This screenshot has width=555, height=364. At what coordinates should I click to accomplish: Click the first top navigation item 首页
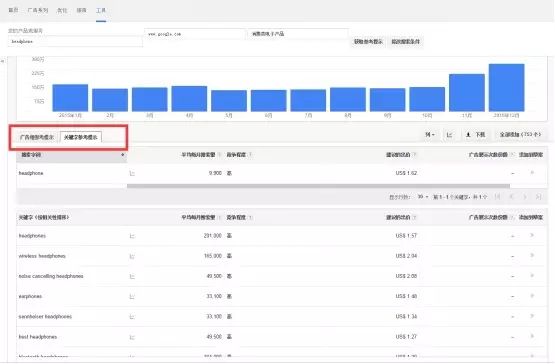point(13,10)
